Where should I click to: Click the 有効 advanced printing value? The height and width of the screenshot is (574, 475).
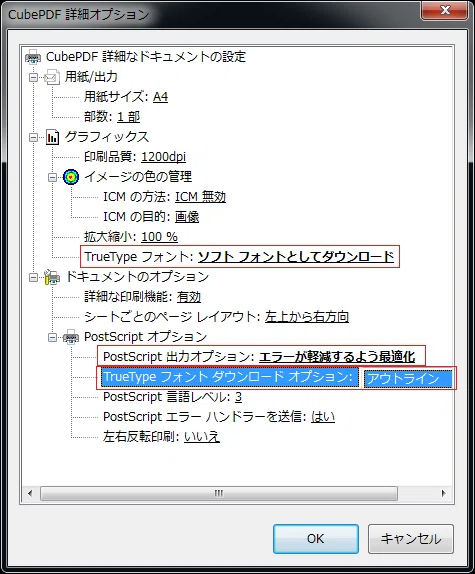click(x=189, y=297)
